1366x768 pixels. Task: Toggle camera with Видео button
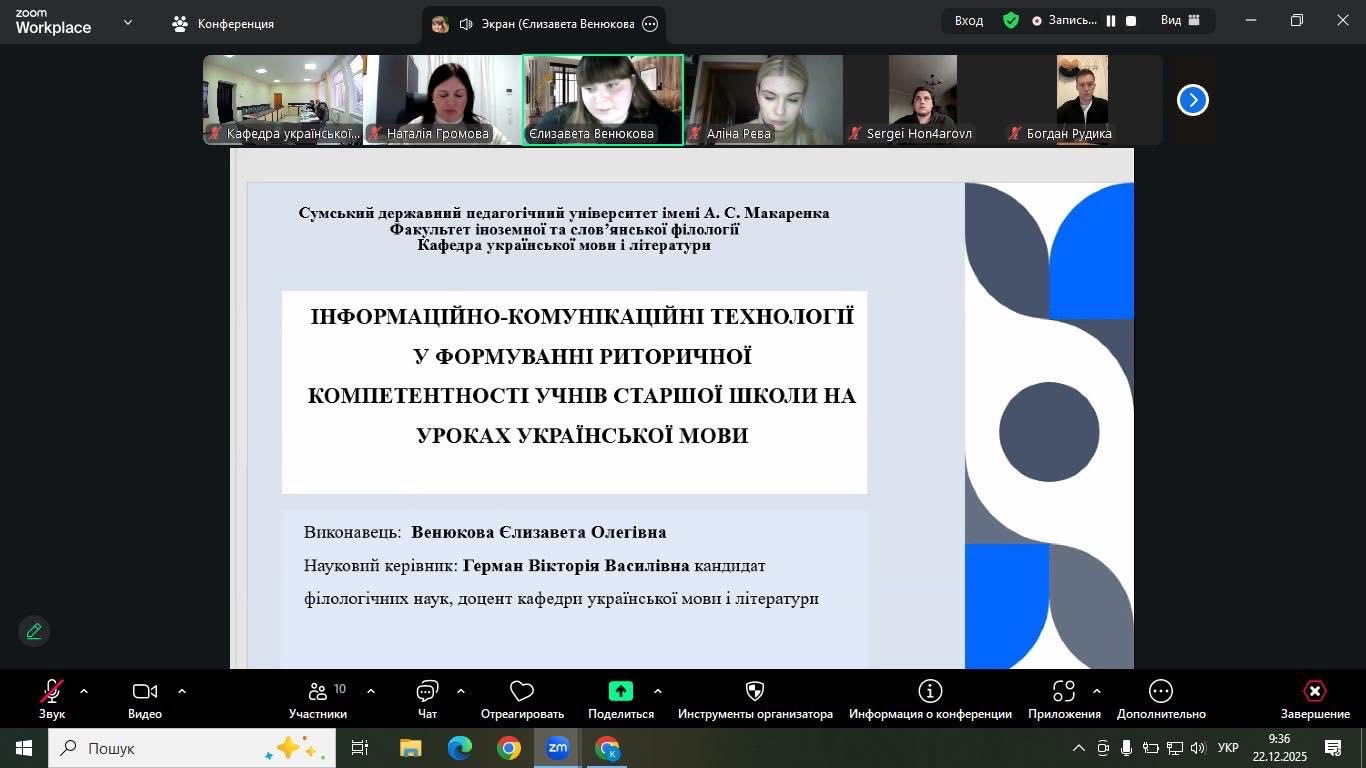145,692
